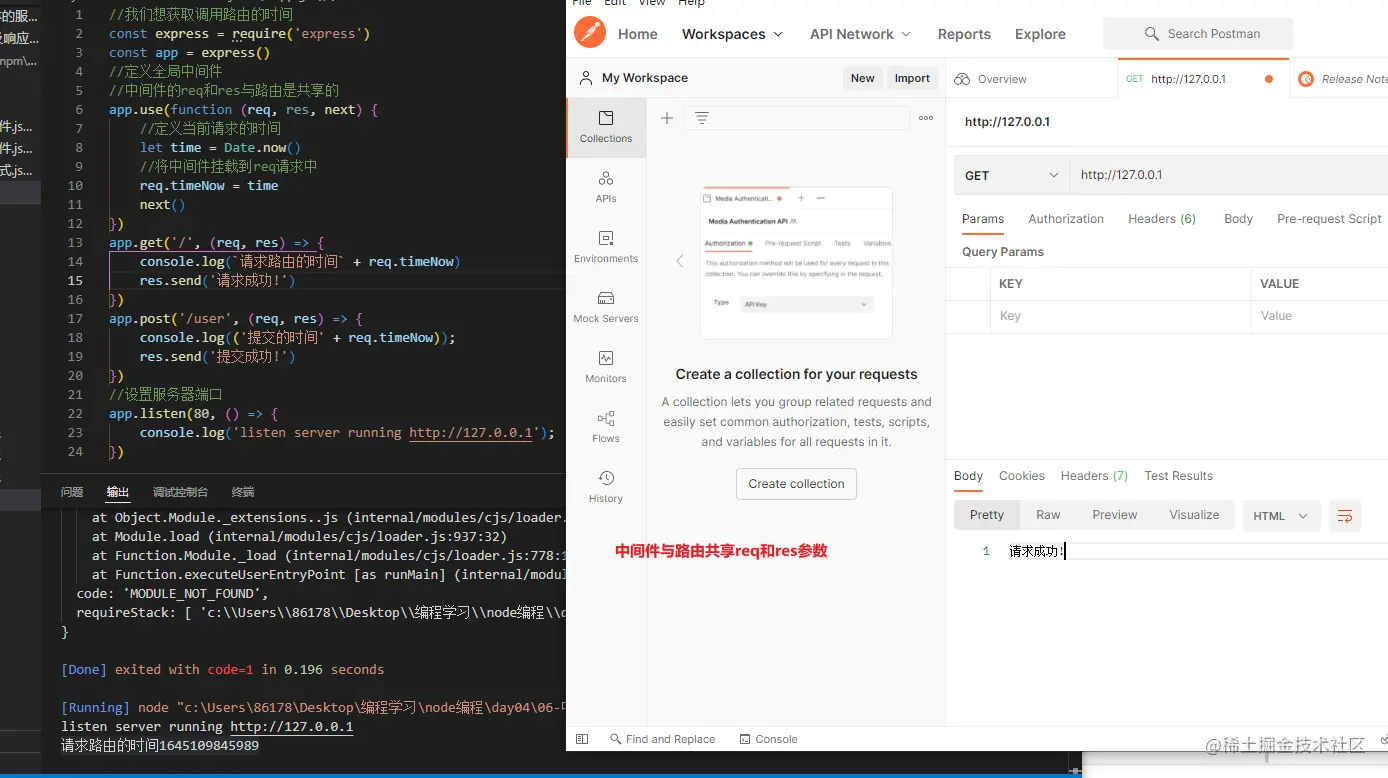Open the three-dot options menu in collections panel

point(926,118)
